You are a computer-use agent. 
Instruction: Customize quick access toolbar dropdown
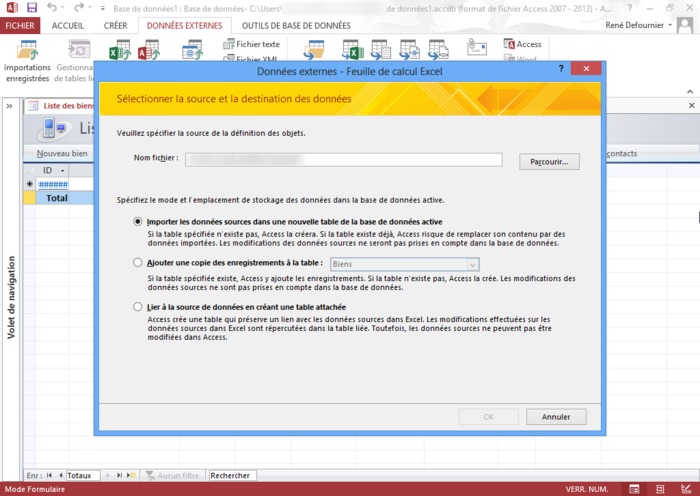(102, 8)
